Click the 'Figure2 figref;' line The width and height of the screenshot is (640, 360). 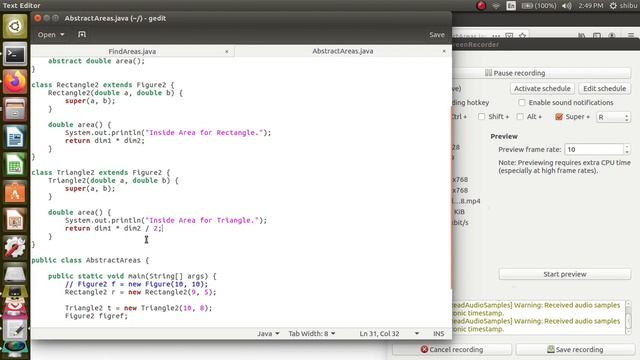pyautogui.click(x=96, y=316)
